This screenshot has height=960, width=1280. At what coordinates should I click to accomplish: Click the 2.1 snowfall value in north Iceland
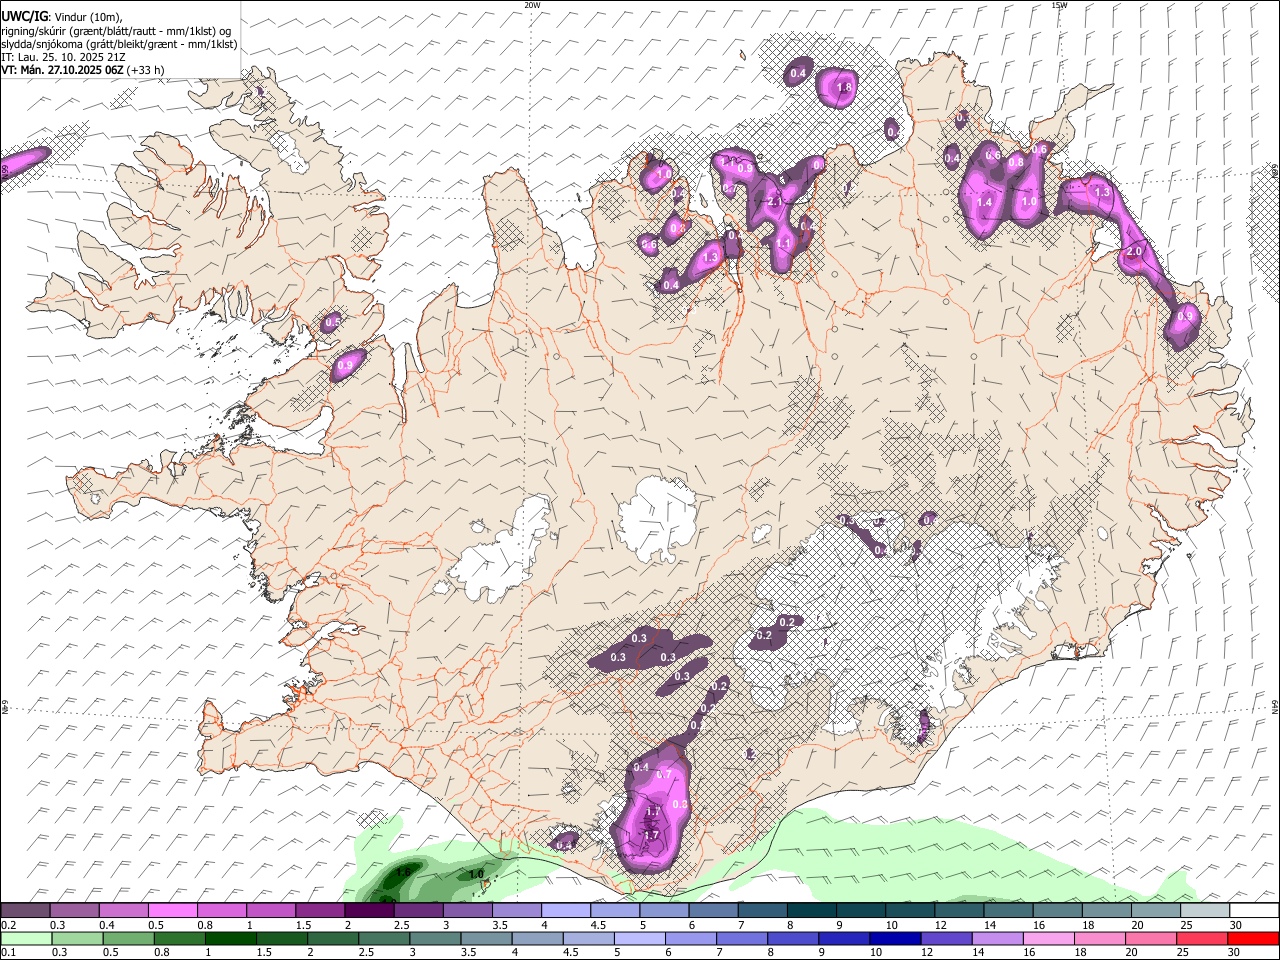click(x=775, y=201)
